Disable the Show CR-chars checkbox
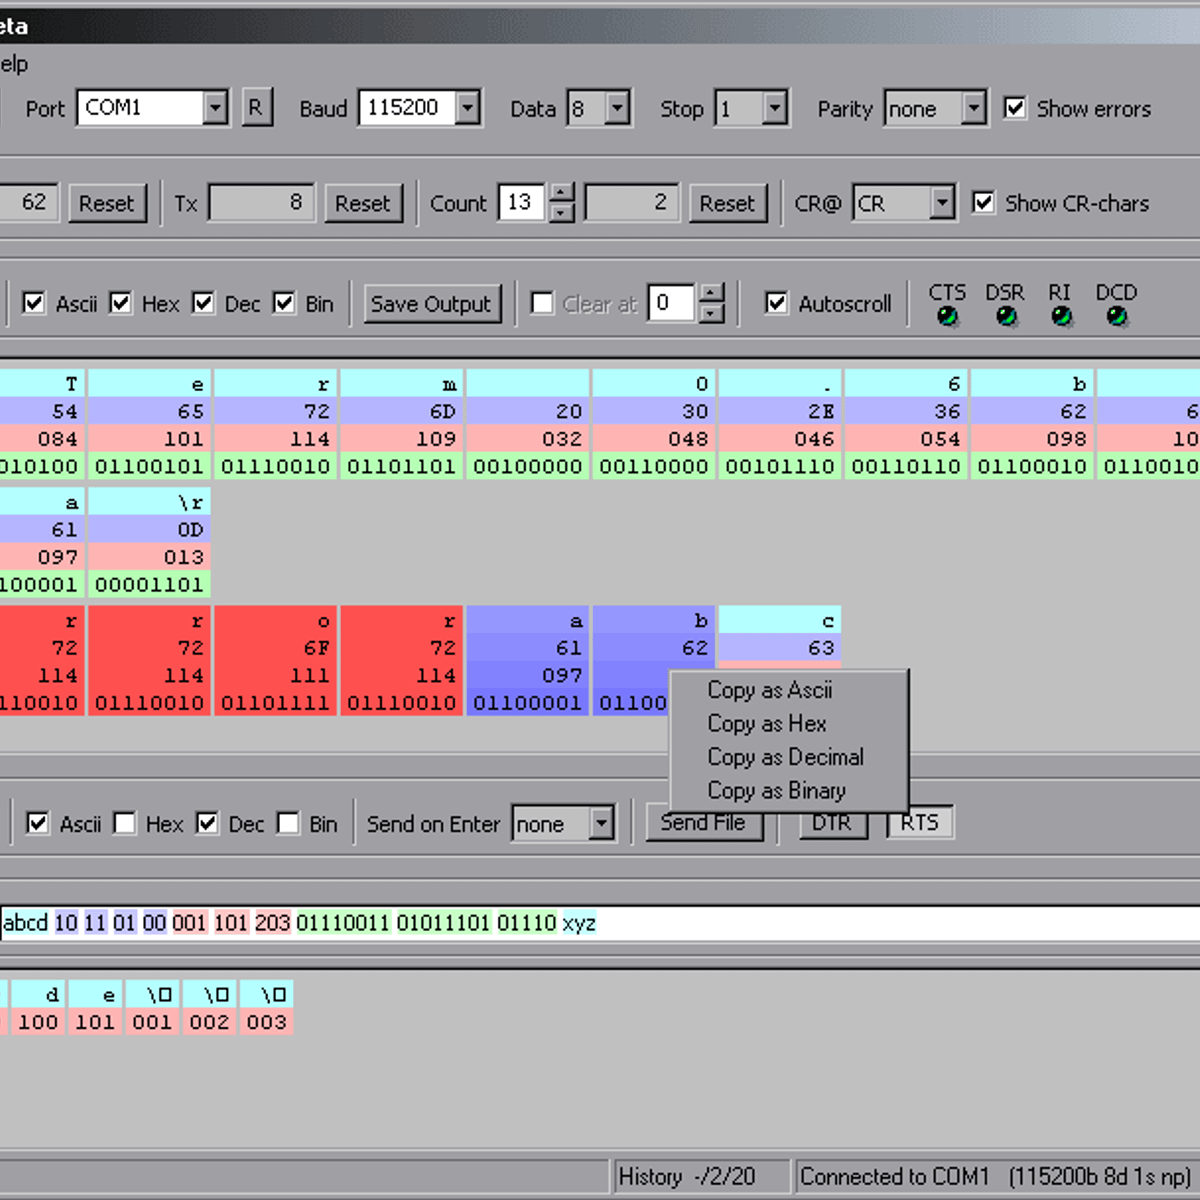This screenshot has width=1200, height=1200. [984, 203]
